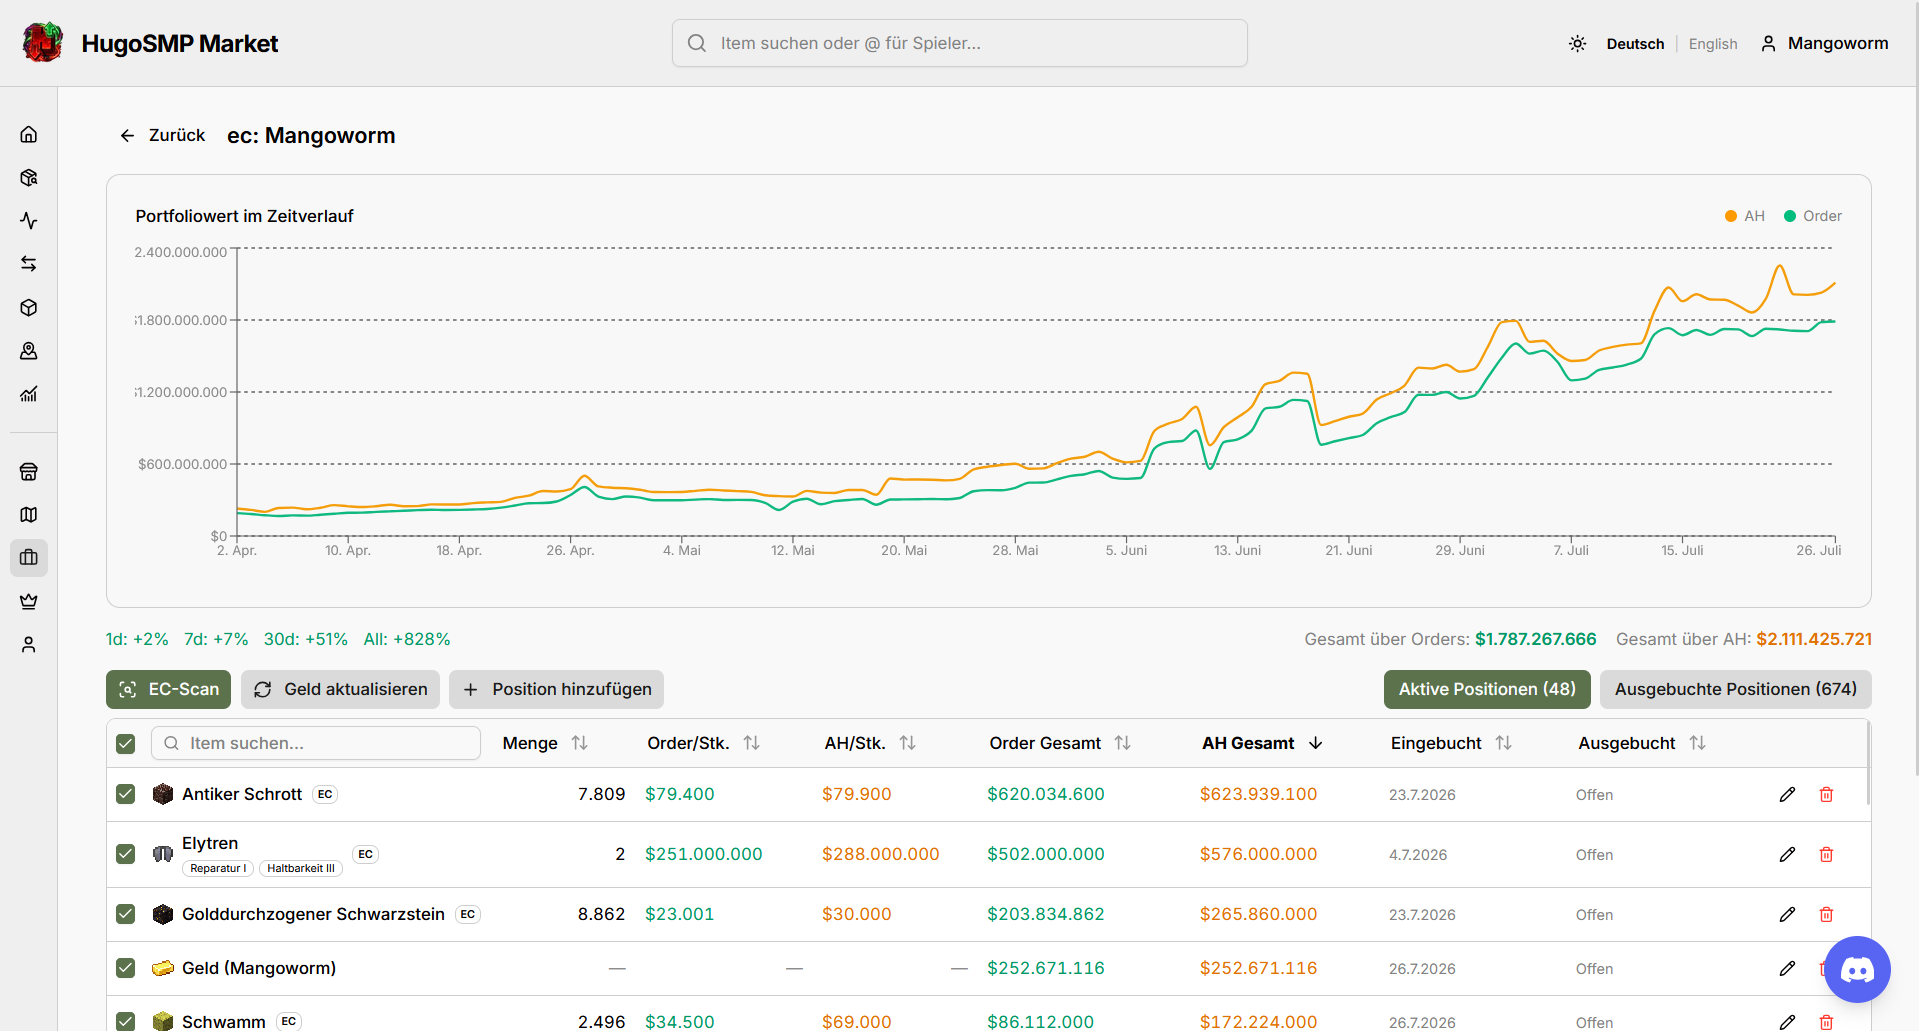Click the 7d: +7% performance value

pos(216,640)
